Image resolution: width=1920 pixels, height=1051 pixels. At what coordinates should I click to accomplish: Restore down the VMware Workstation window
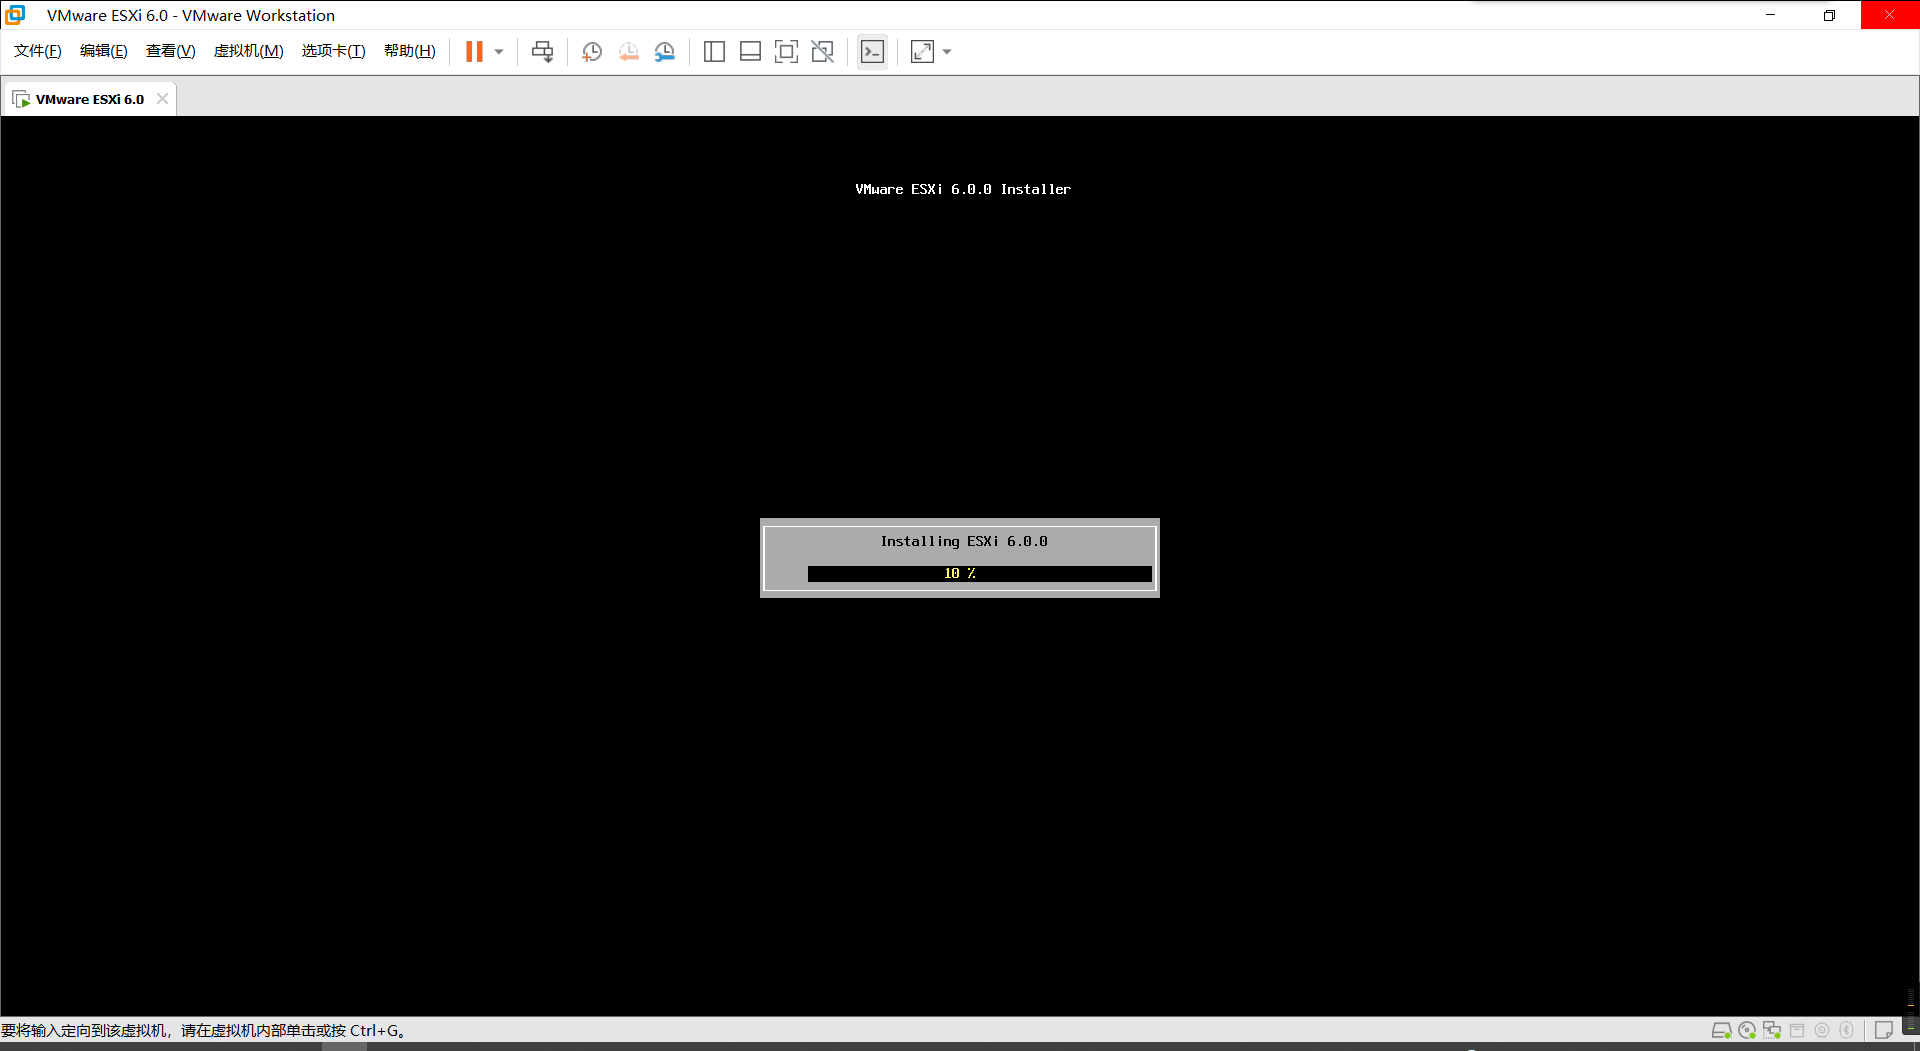[x=1829, y=15]
